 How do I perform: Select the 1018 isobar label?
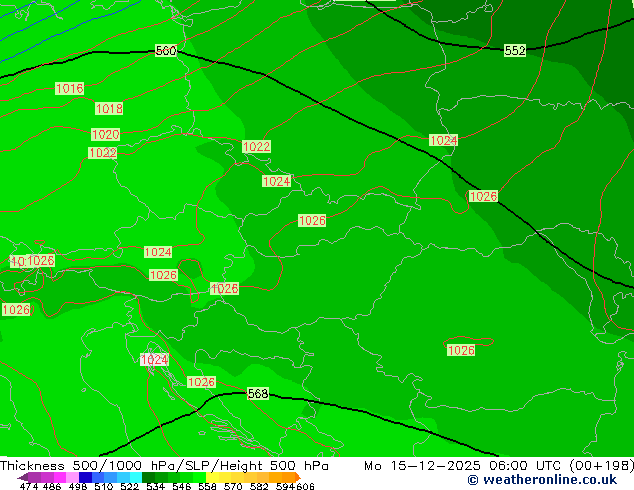point(109,108)
